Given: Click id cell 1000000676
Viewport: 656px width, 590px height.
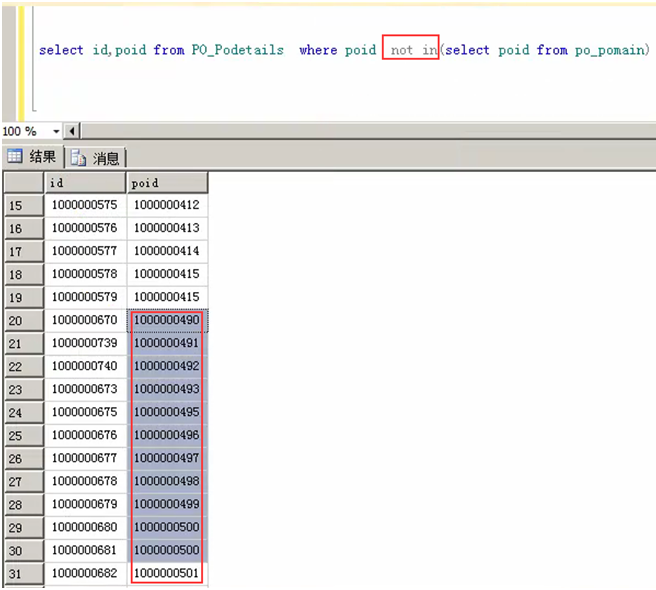Looking at the screenshot, I should pos(85,435).
